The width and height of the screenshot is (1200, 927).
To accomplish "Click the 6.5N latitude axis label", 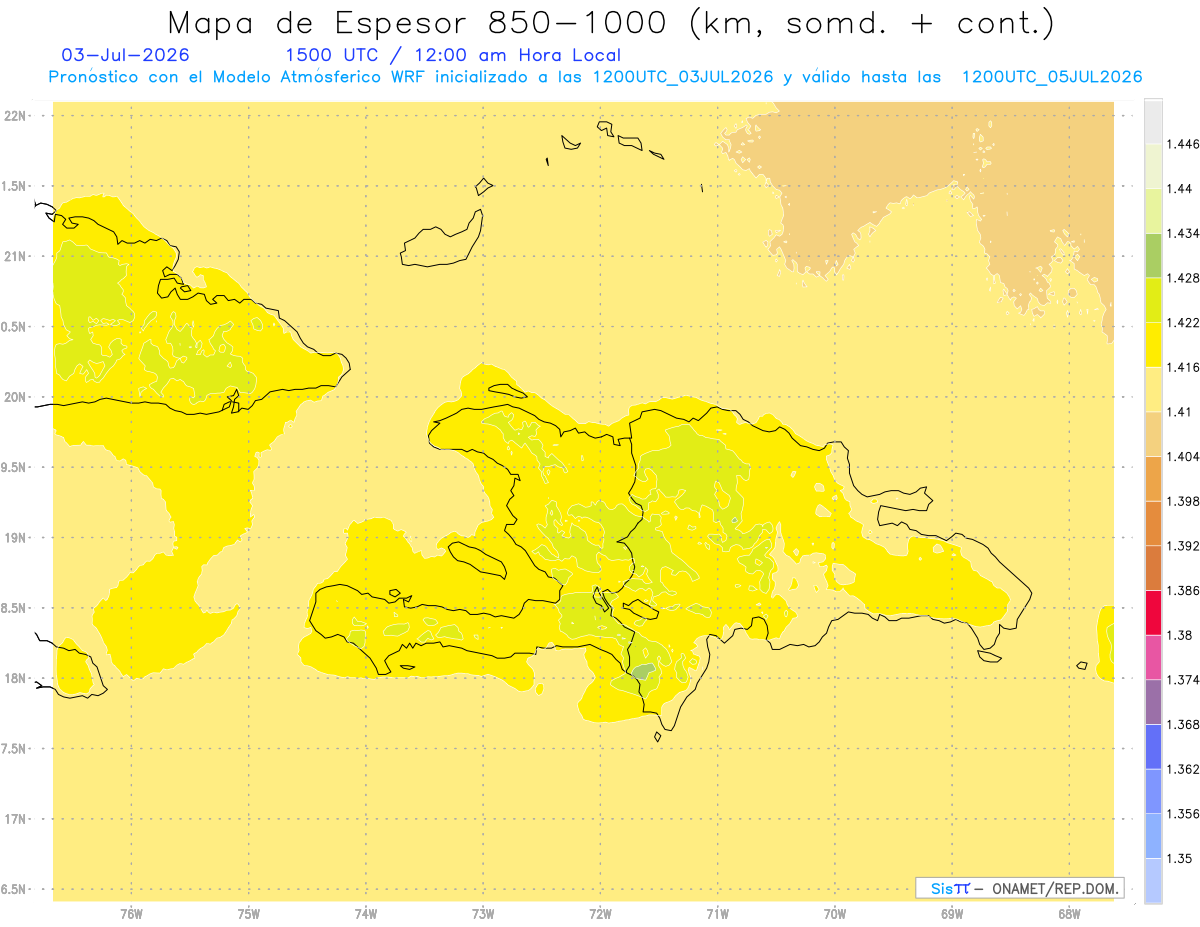I will (x=14, y=889).
